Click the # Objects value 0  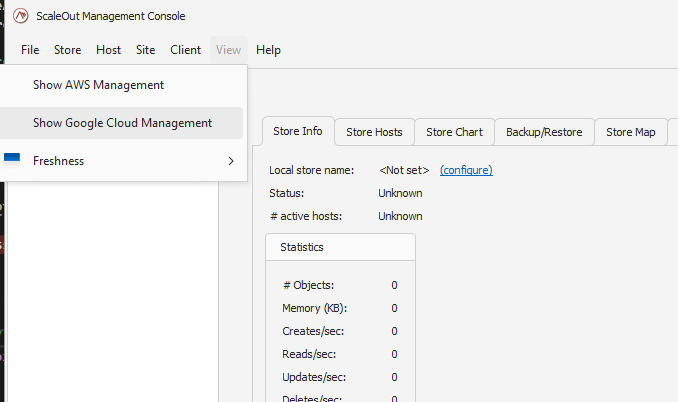tap(394, 285)
